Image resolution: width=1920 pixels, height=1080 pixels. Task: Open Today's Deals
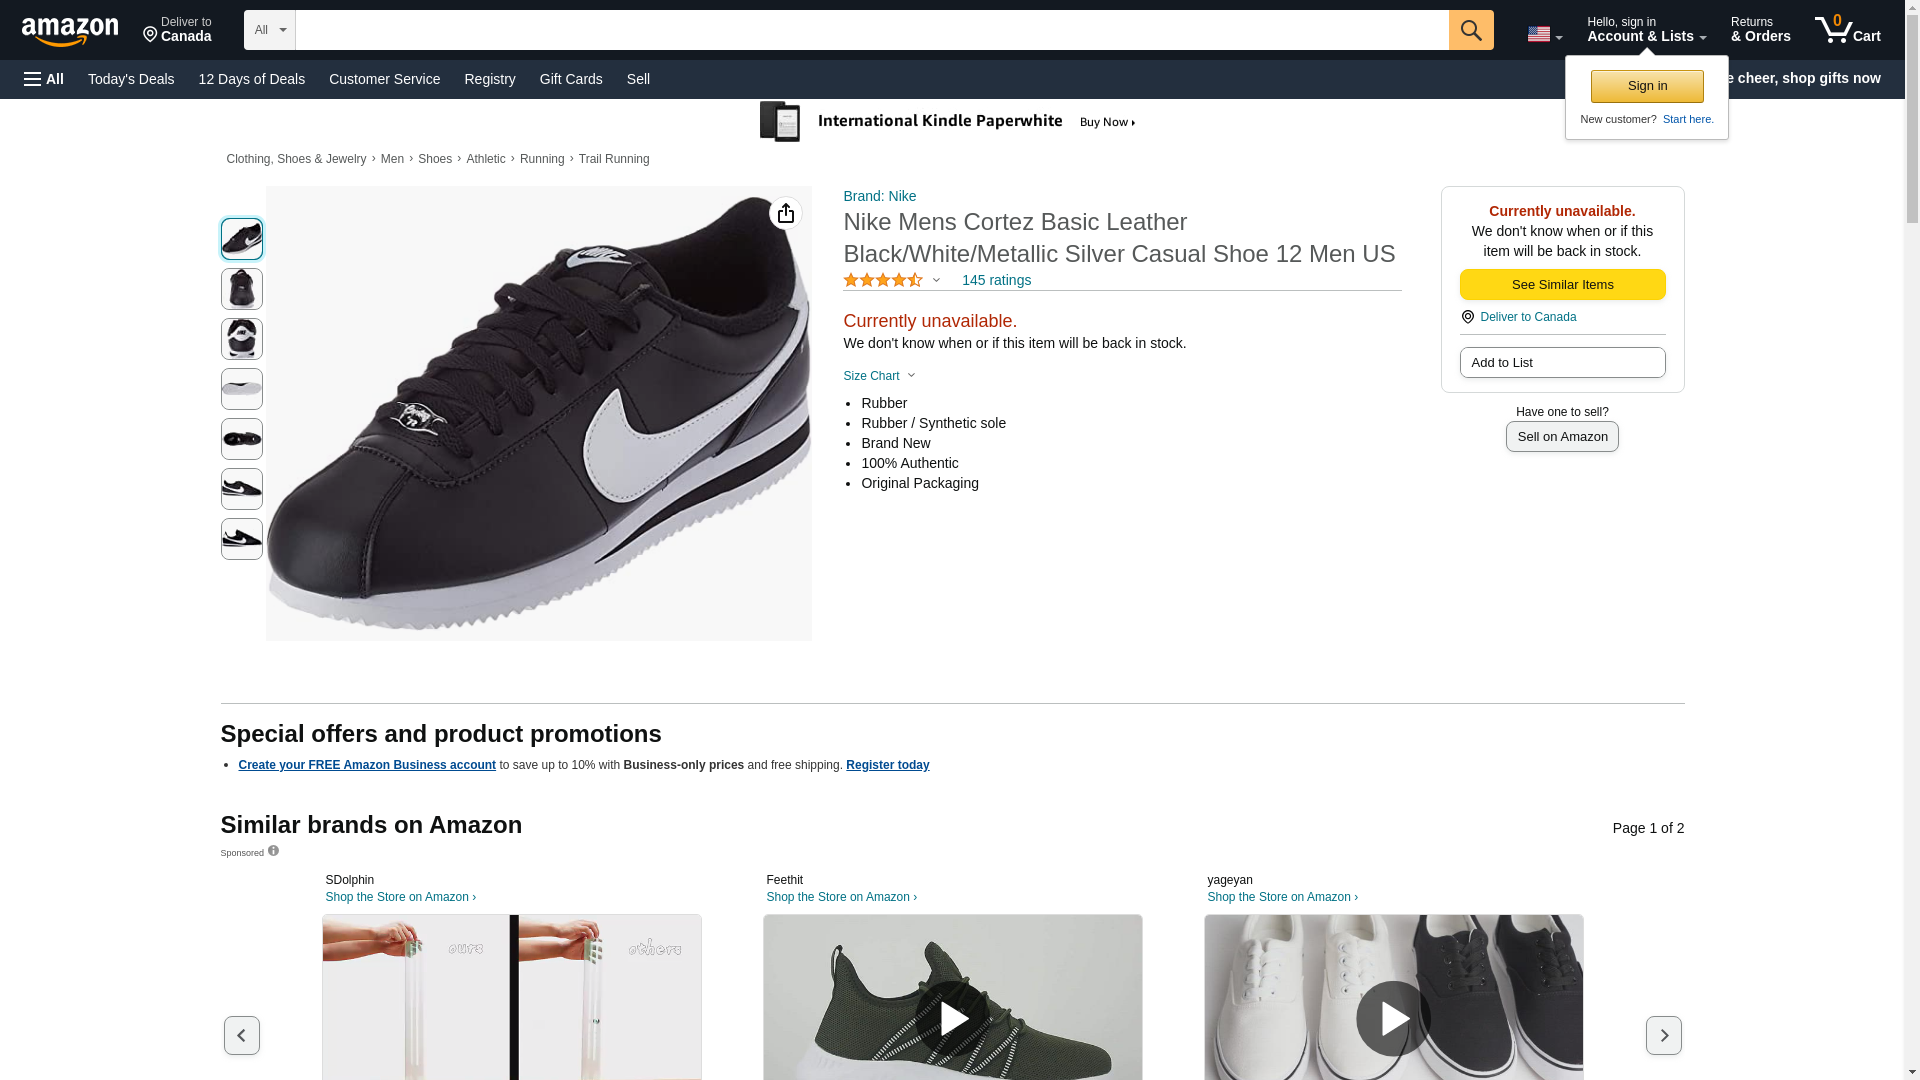coord(131,79)
